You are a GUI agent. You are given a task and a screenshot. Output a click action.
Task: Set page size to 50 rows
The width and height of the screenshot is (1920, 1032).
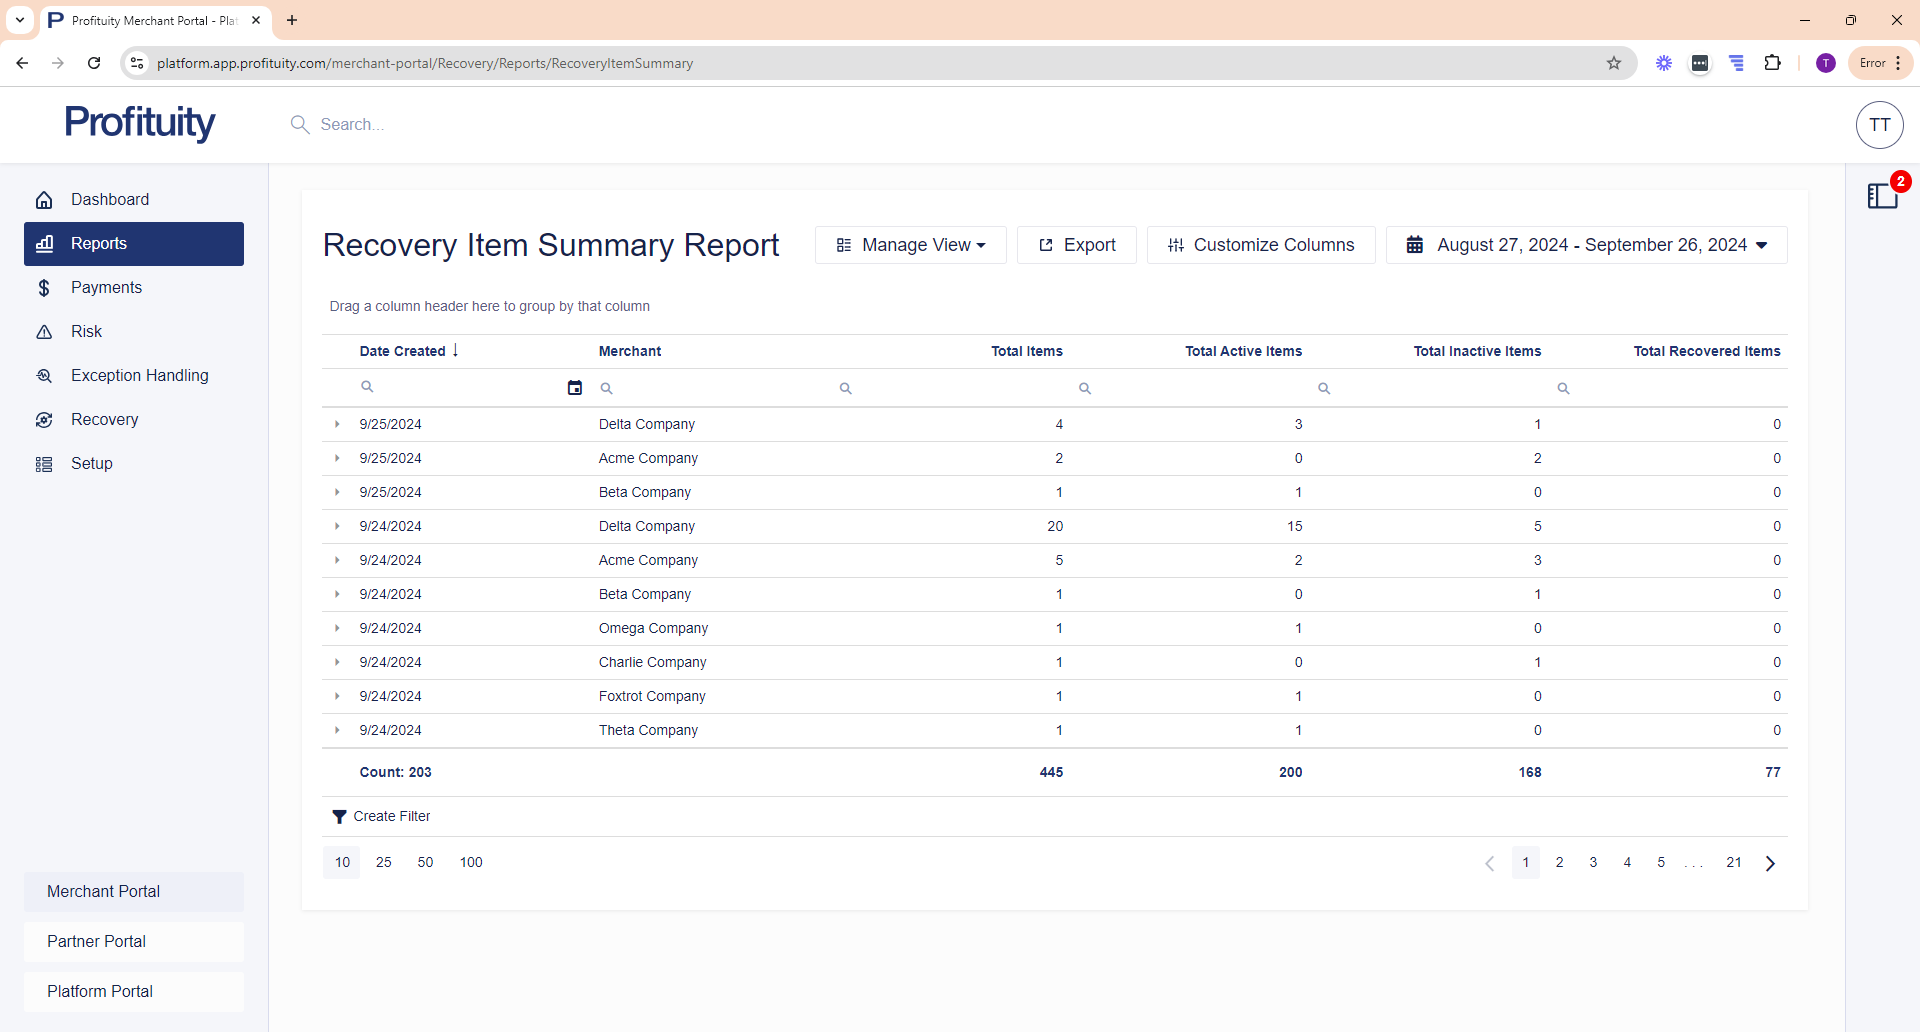tap(425, 862)
